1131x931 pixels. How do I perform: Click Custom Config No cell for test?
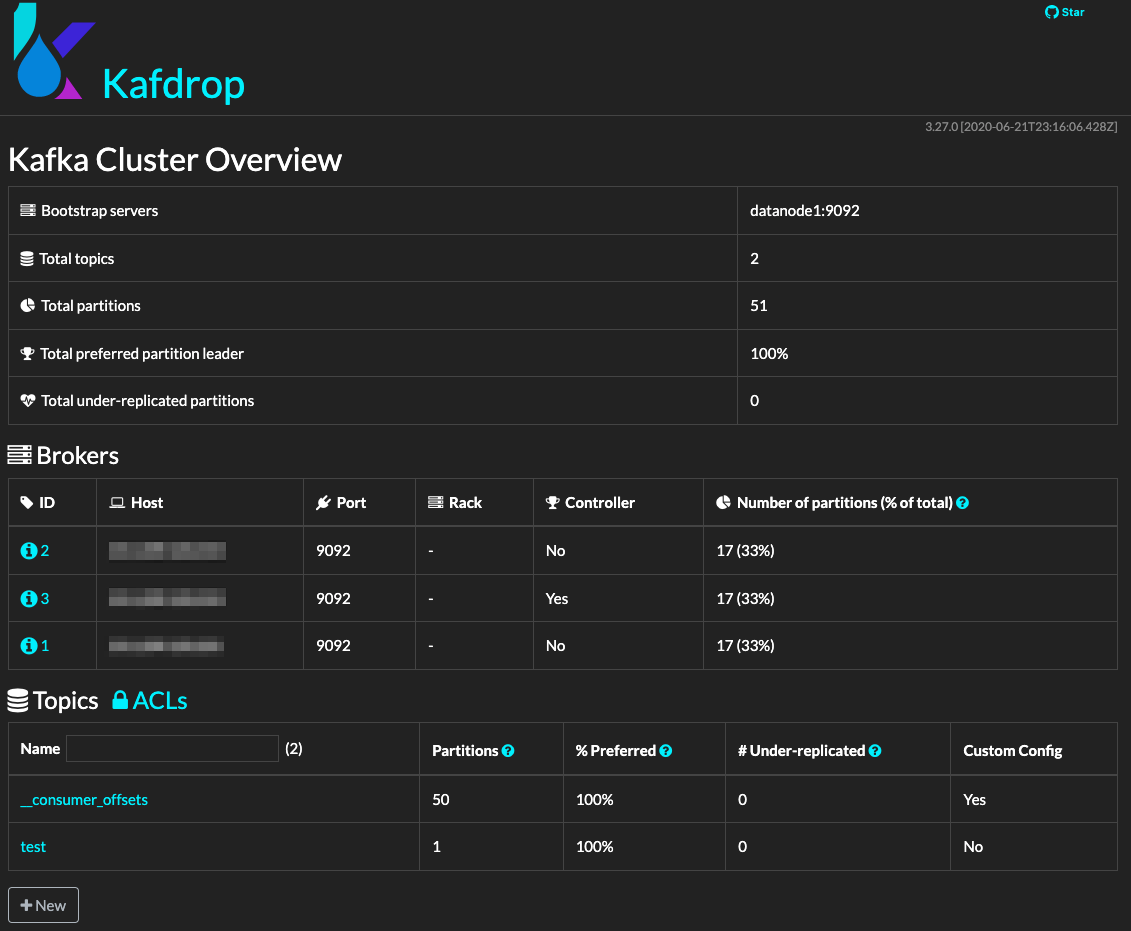pyautogui.click(x=973, y=847)
